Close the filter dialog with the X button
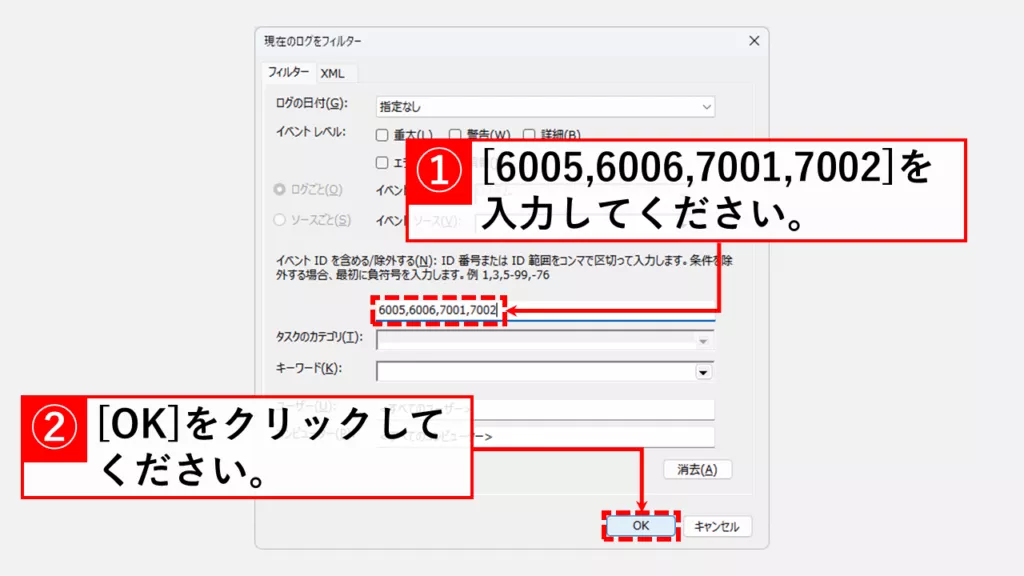Viewport: 1024px width, 576px height. coord(753,41)
